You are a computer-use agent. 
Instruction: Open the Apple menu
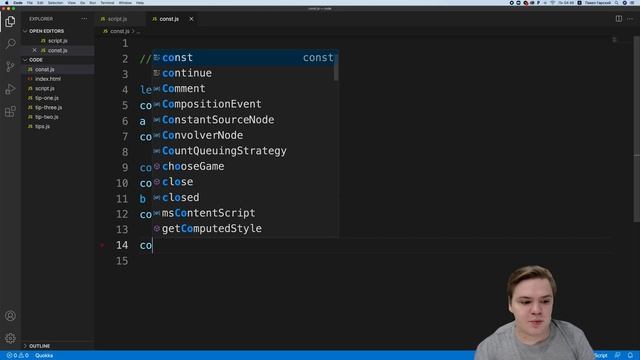tap(7, 3)
